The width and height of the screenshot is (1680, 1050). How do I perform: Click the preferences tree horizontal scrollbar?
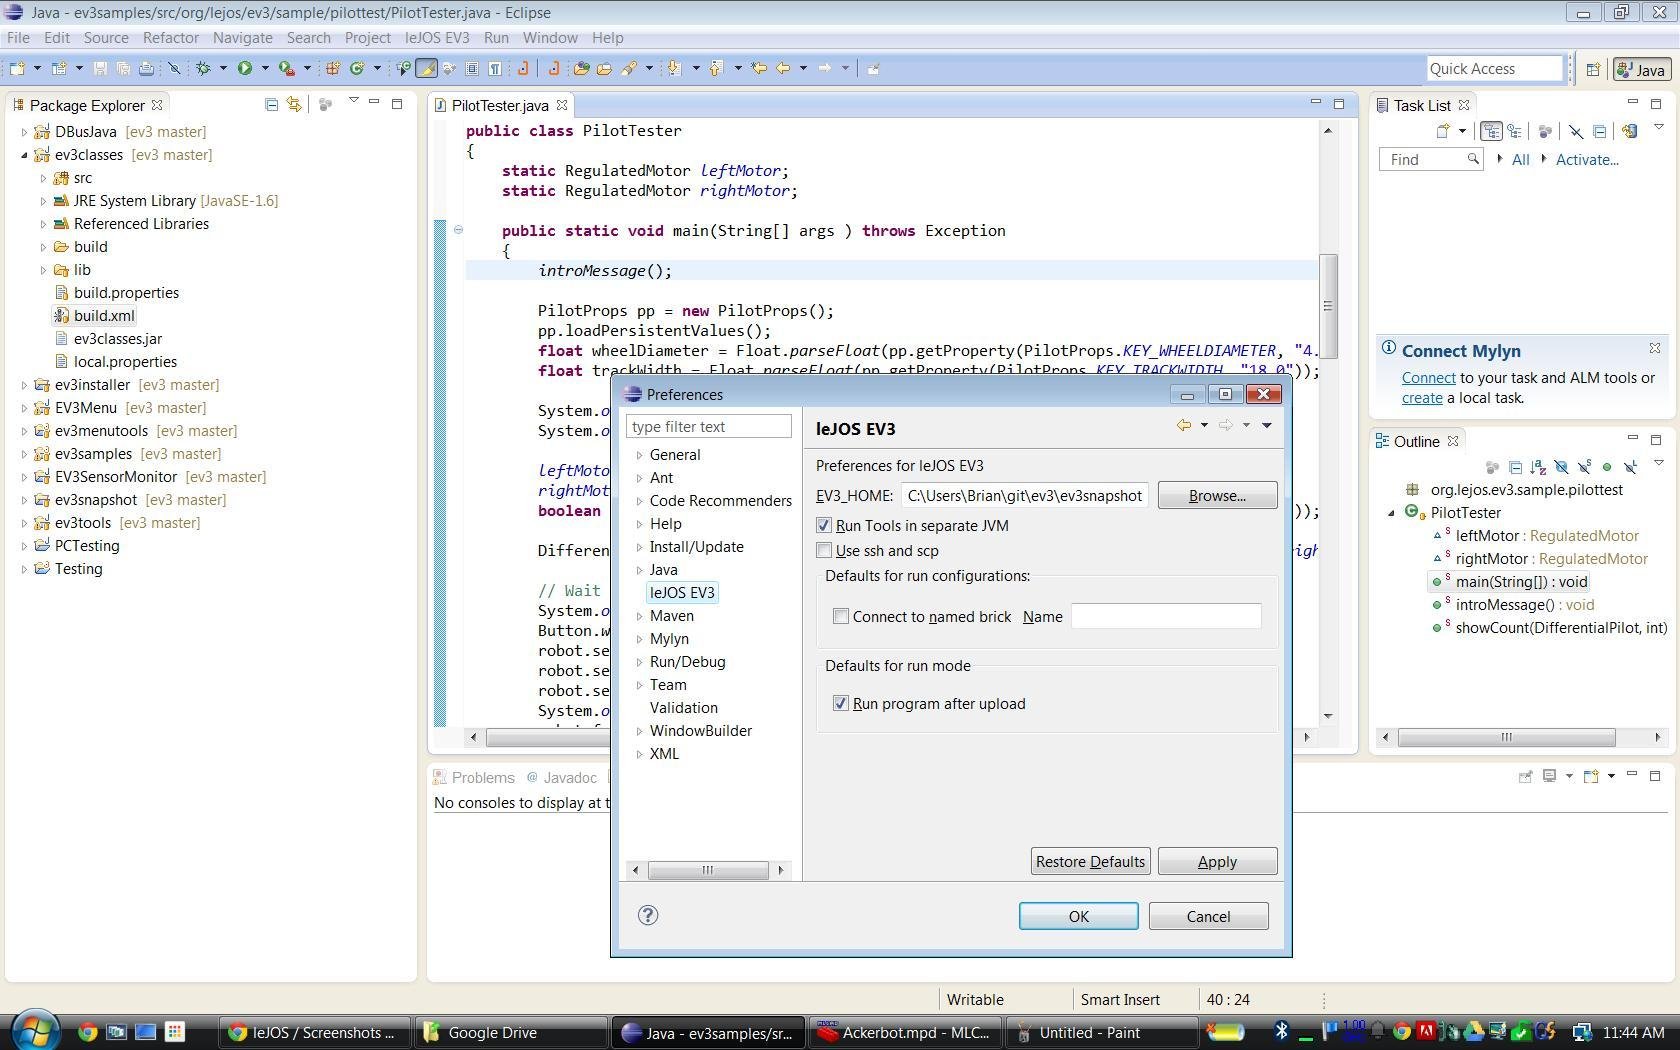(x=708, y=870)
